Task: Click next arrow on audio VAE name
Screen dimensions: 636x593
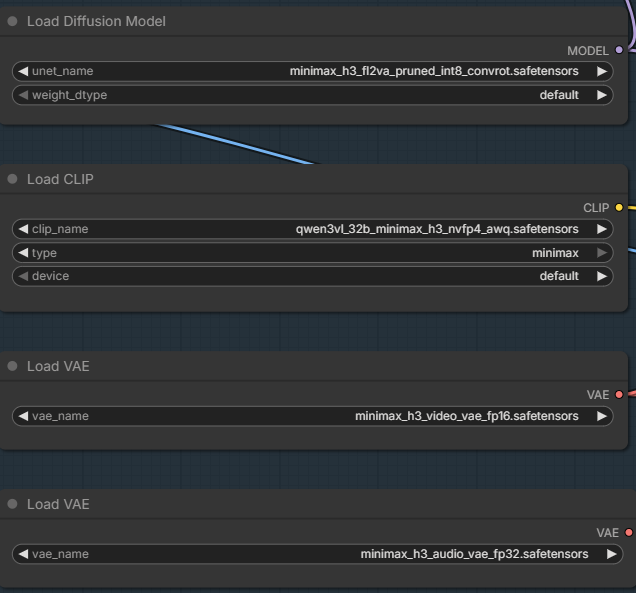Action: click(x=612, y=554)
